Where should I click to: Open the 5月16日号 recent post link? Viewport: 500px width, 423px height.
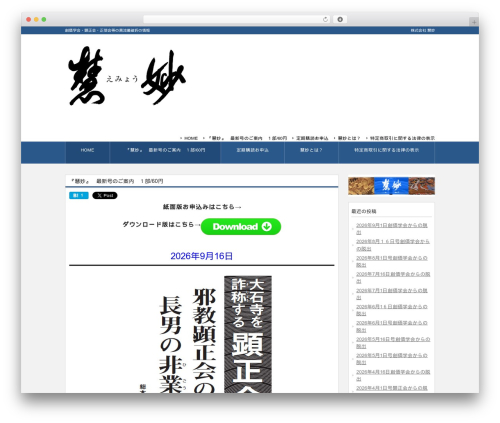393,342
